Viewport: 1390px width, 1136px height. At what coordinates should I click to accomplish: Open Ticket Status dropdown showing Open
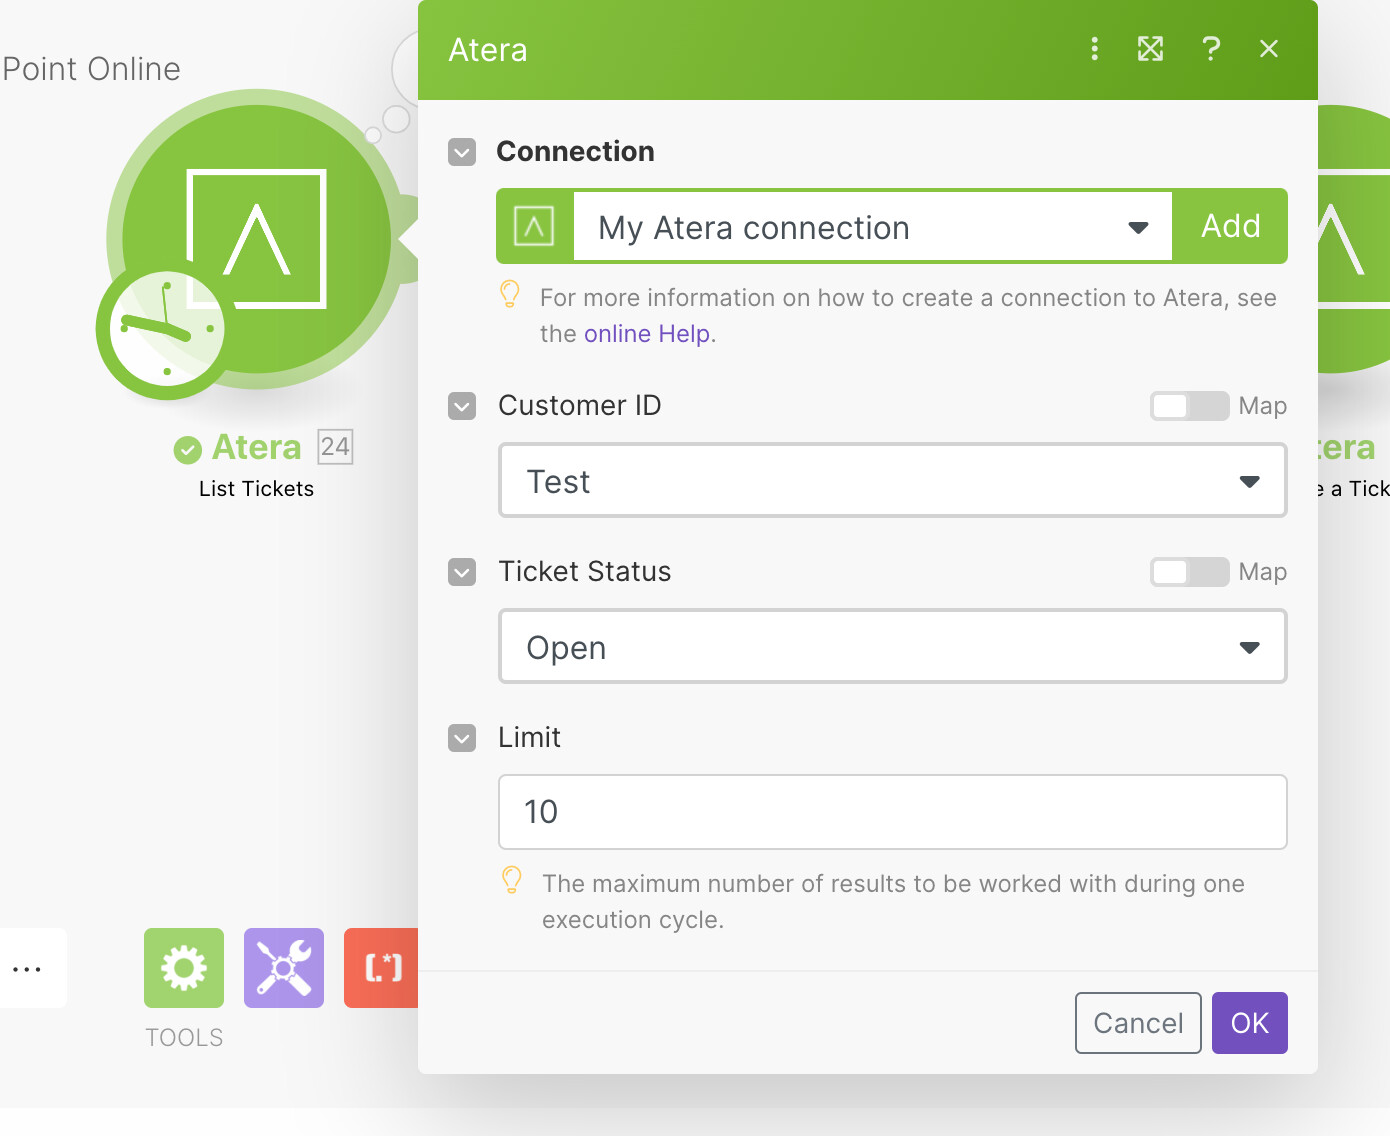[x=893, y=647]
